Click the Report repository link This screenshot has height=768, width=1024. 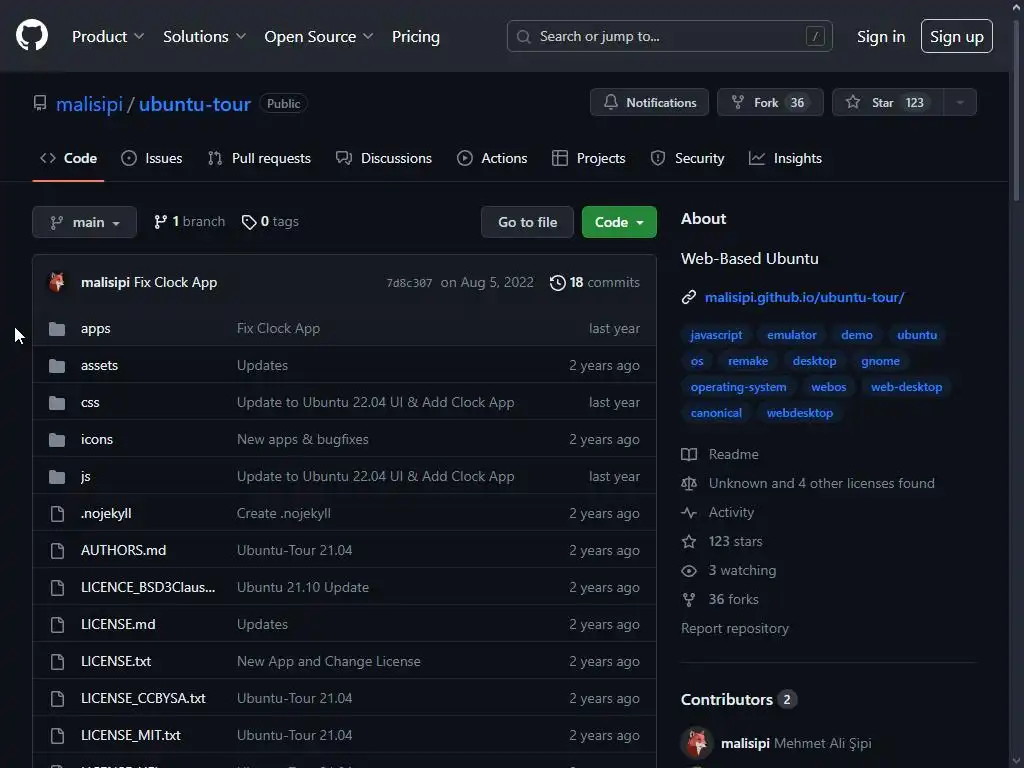(735, 628)
